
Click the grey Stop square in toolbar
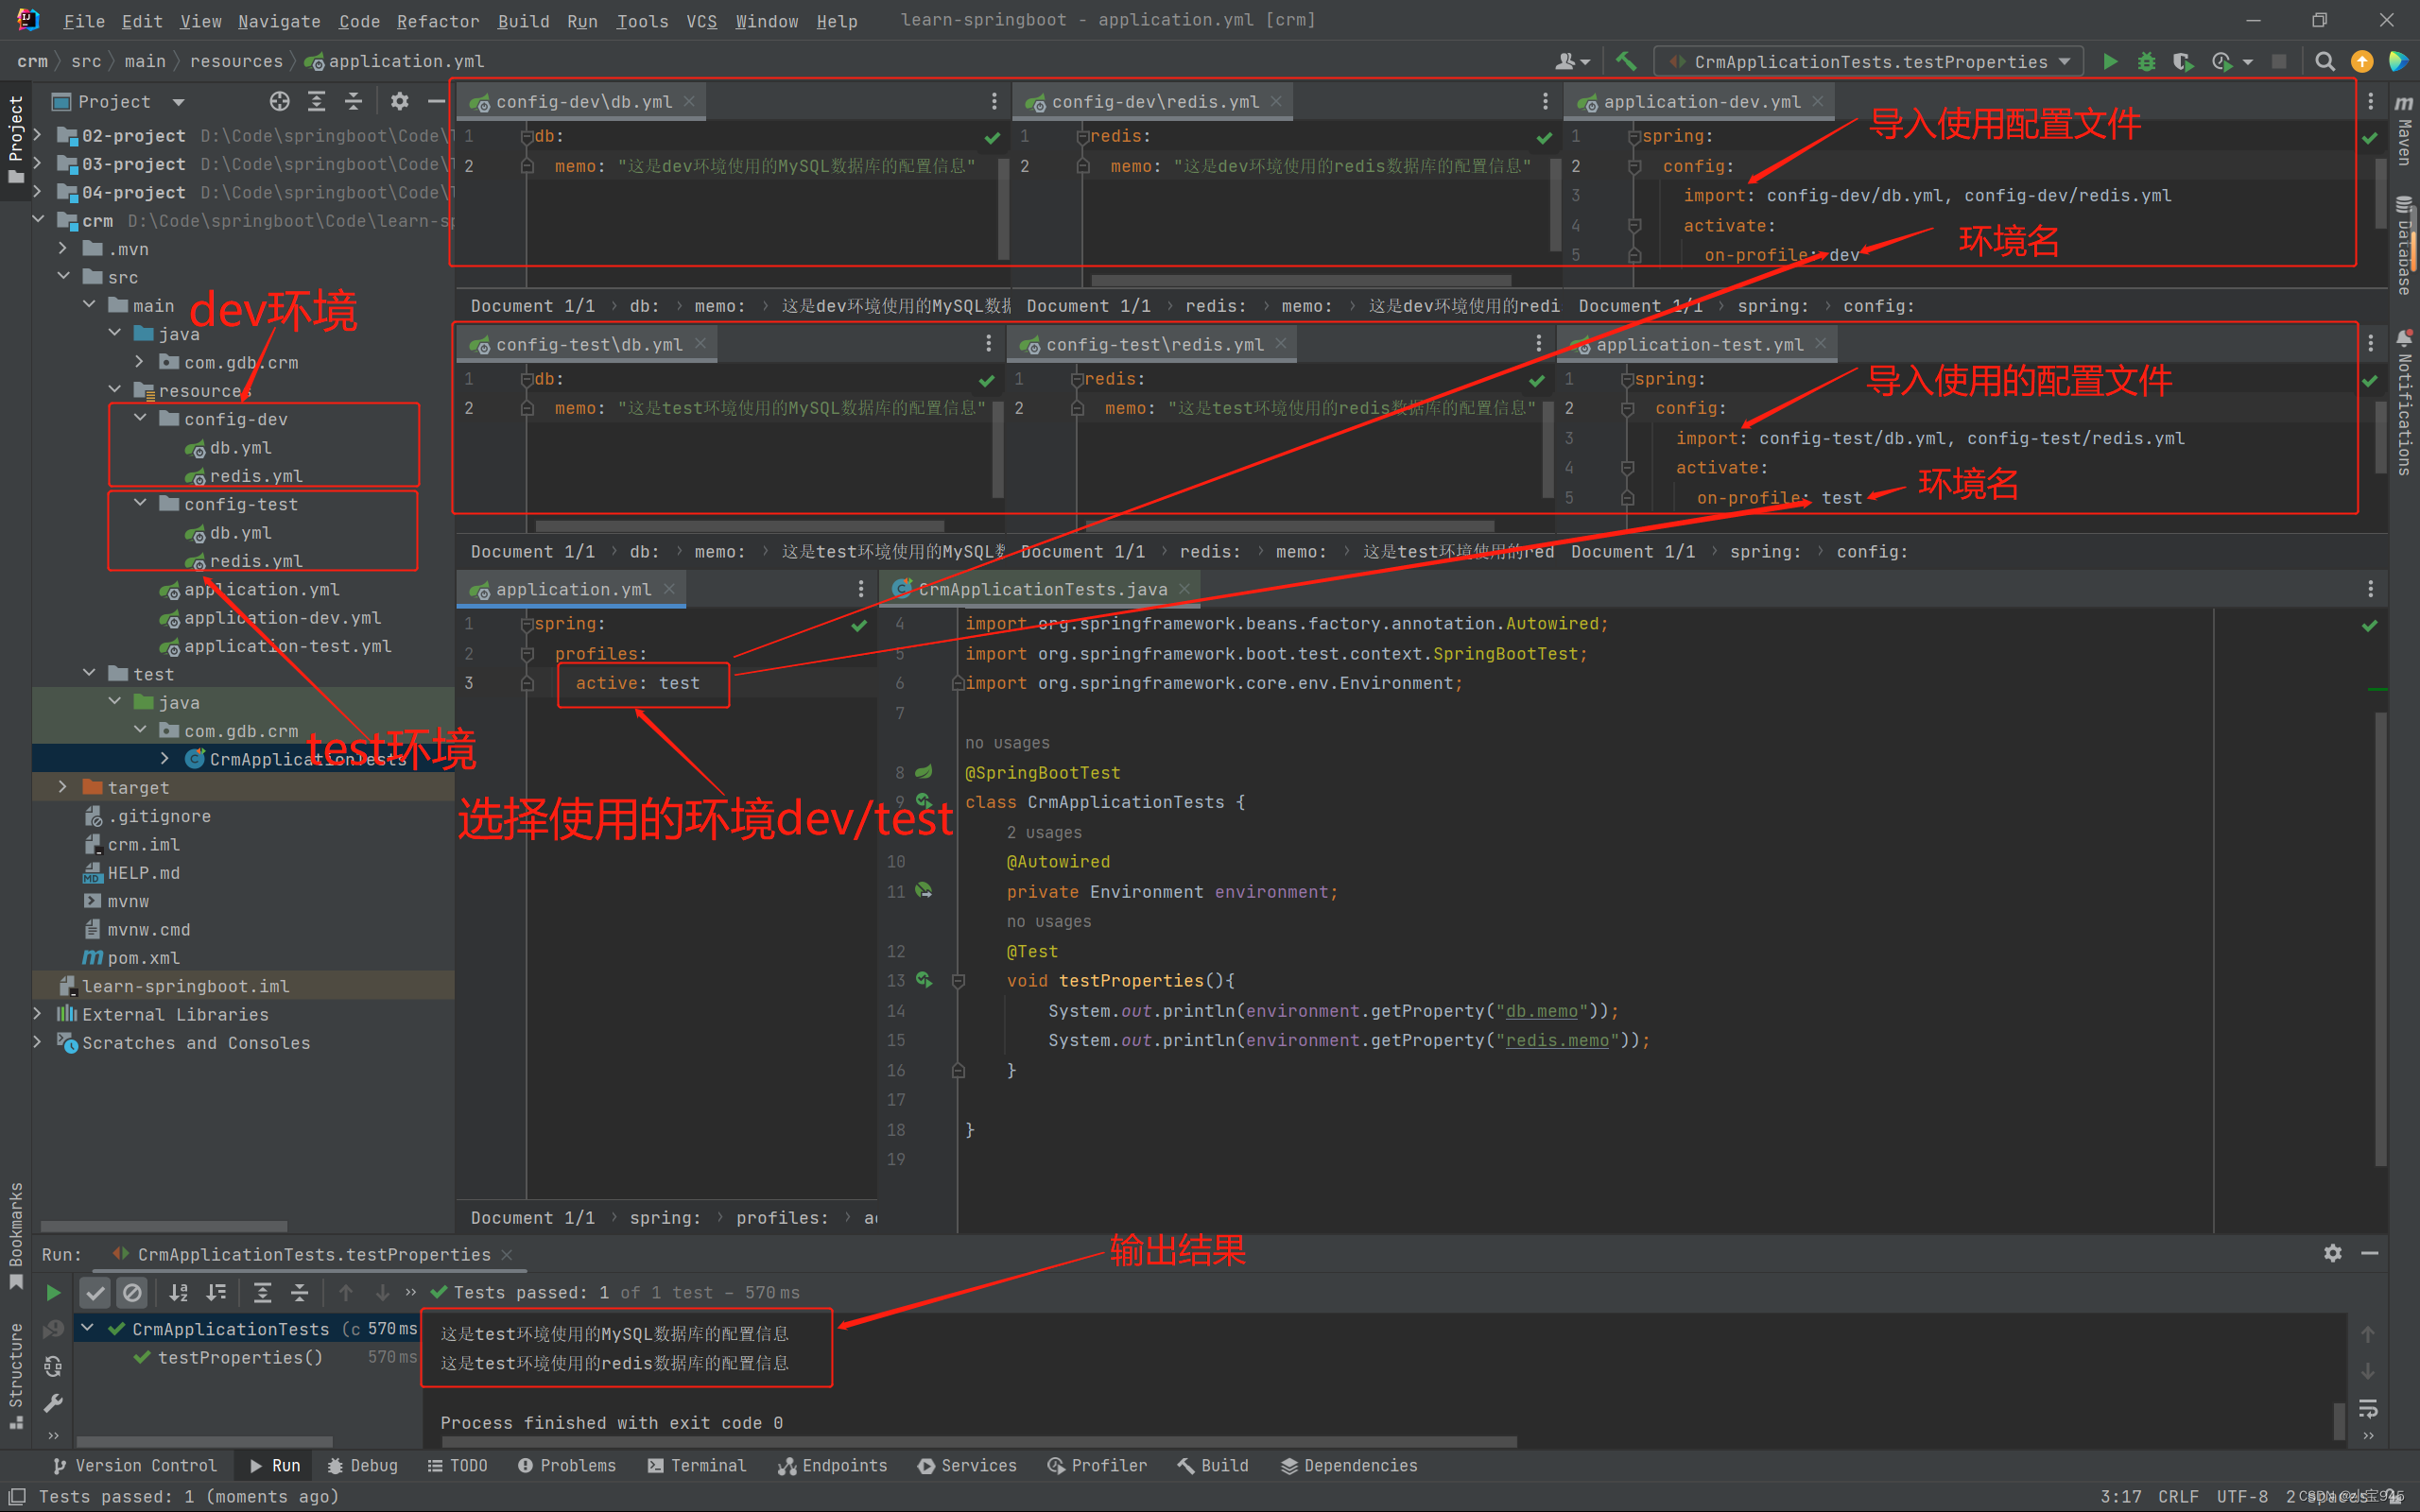2279,61
